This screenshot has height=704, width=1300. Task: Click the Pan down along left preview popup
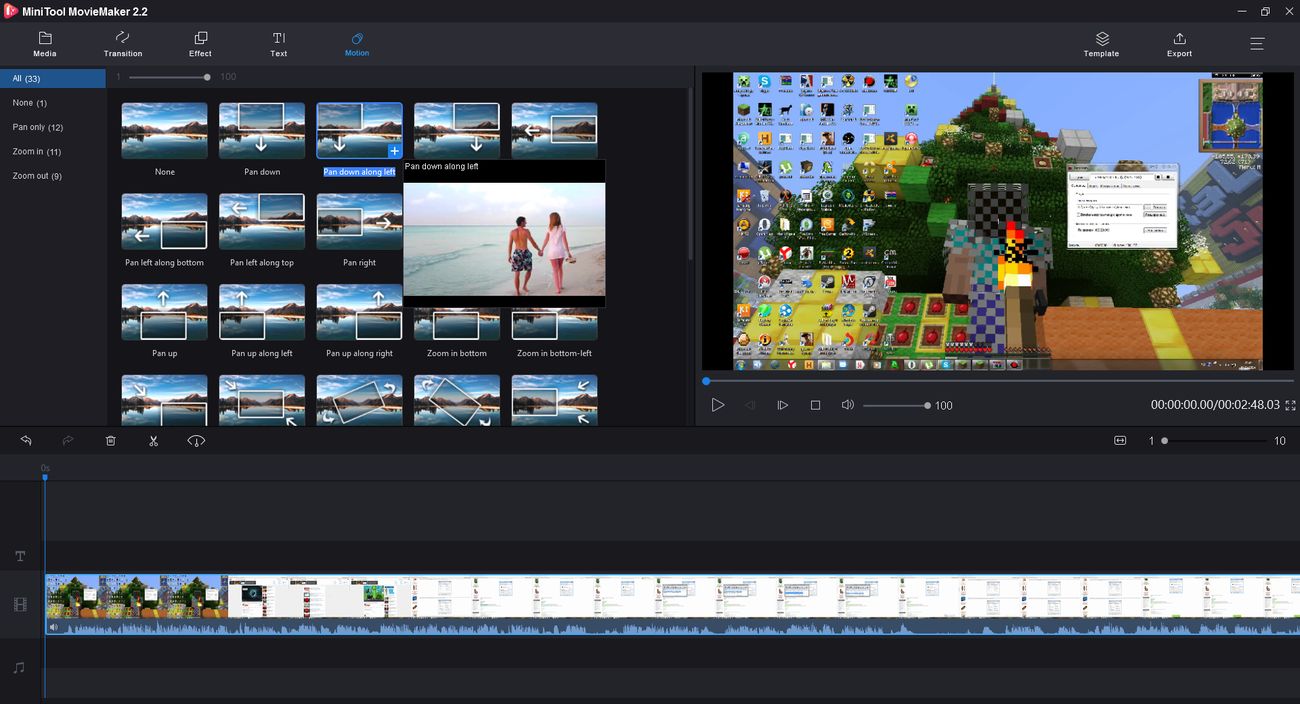click(504, 233)
